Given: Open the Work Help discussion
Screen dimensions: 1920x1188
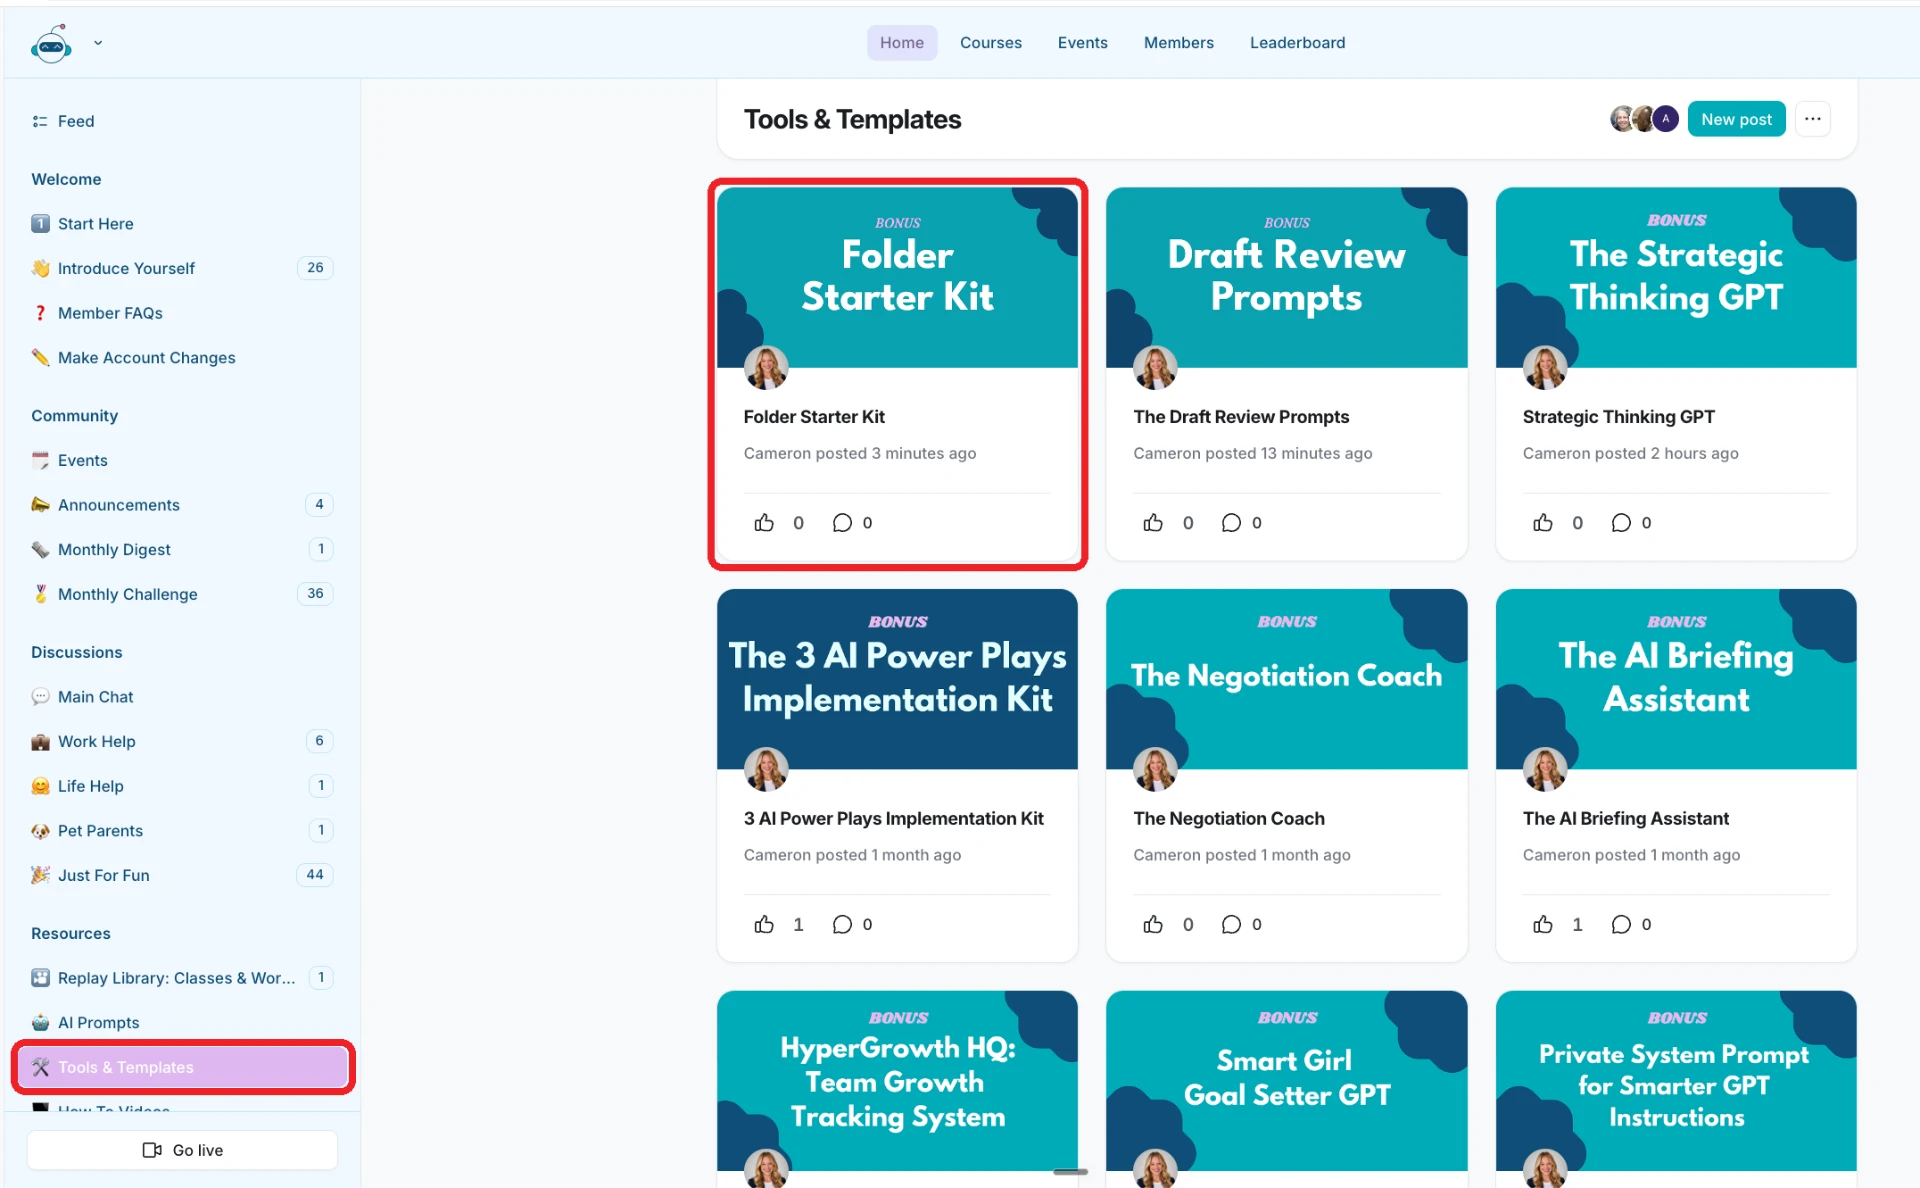Looking at the screenshot, I should coord(180,741).
